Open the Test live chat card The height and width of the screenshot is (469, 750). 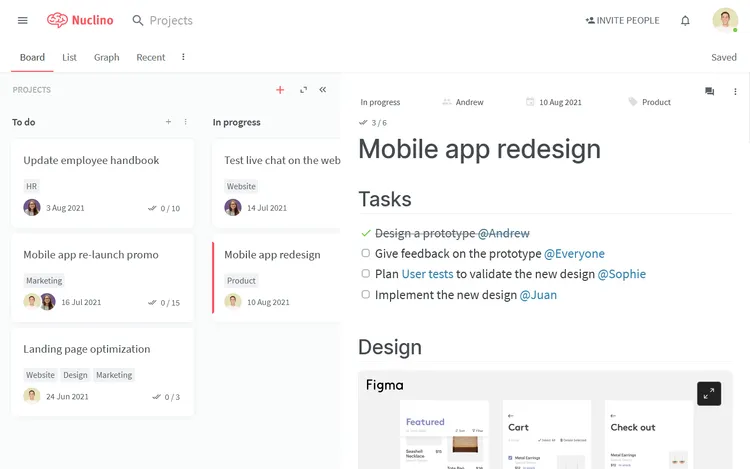[276, 183]
